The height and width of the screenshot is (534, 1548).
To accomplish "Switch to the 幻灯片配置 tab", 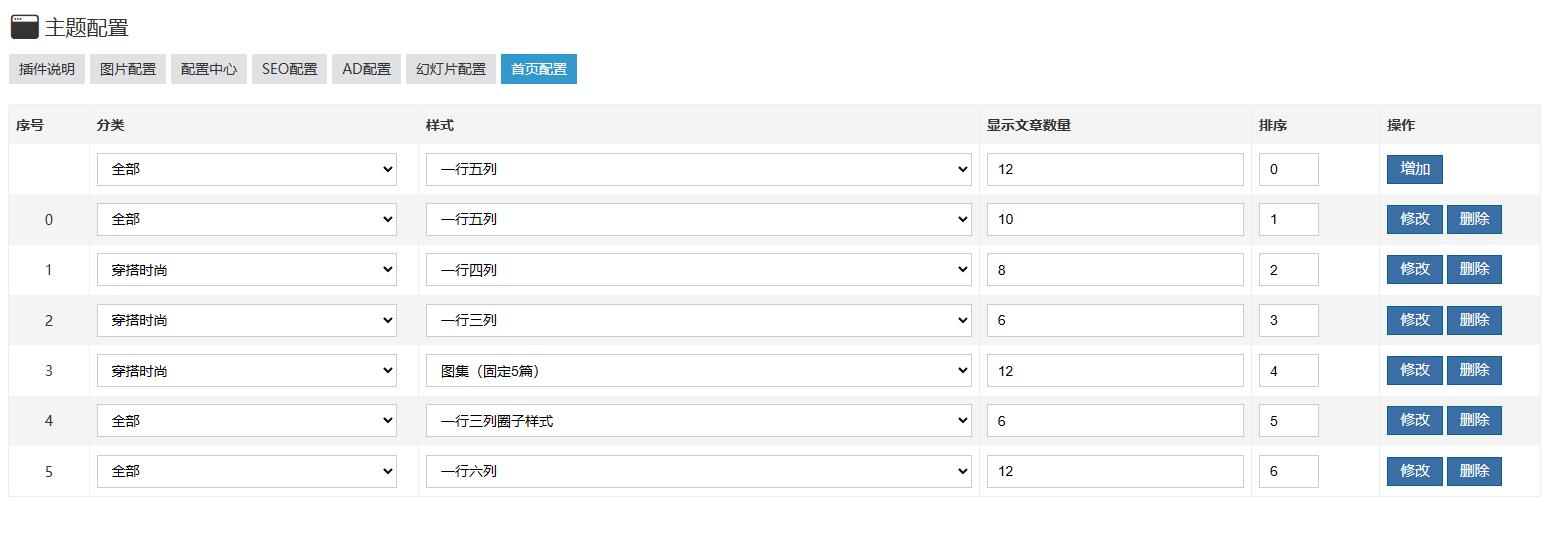I will 451,69.
